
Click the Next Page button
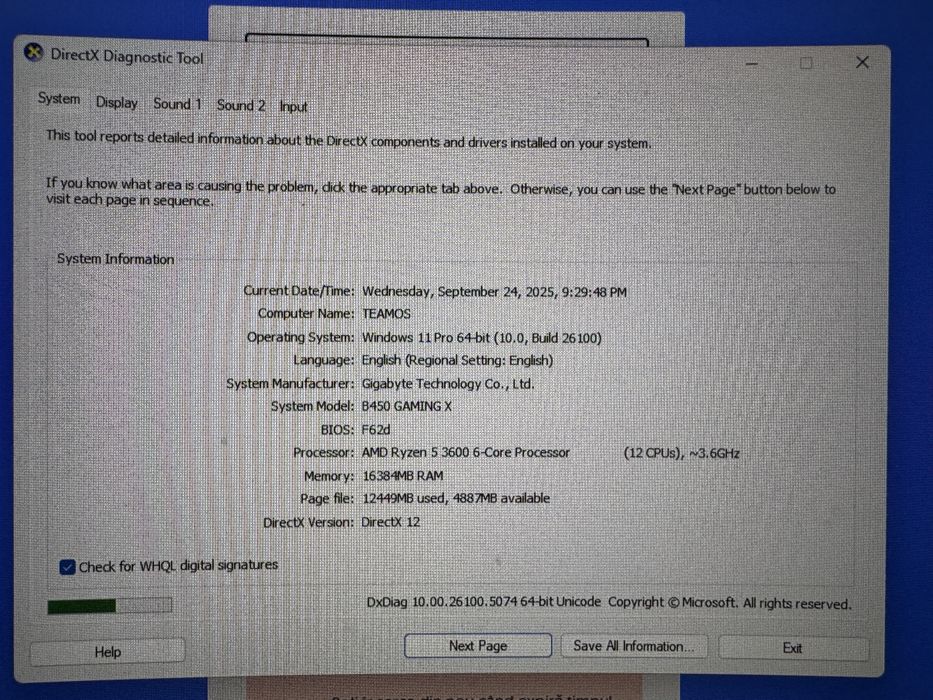coord(478,646)
